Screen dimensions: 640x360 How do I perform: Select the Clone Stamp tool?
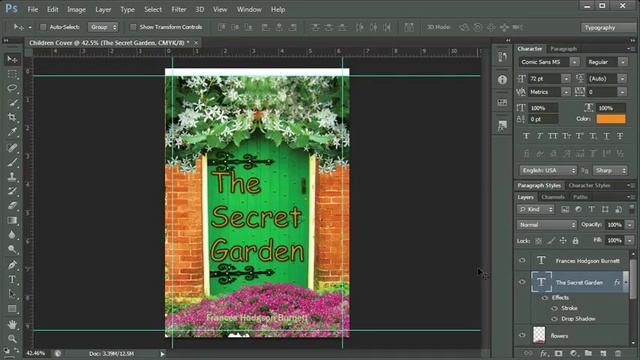coord(12,177)
